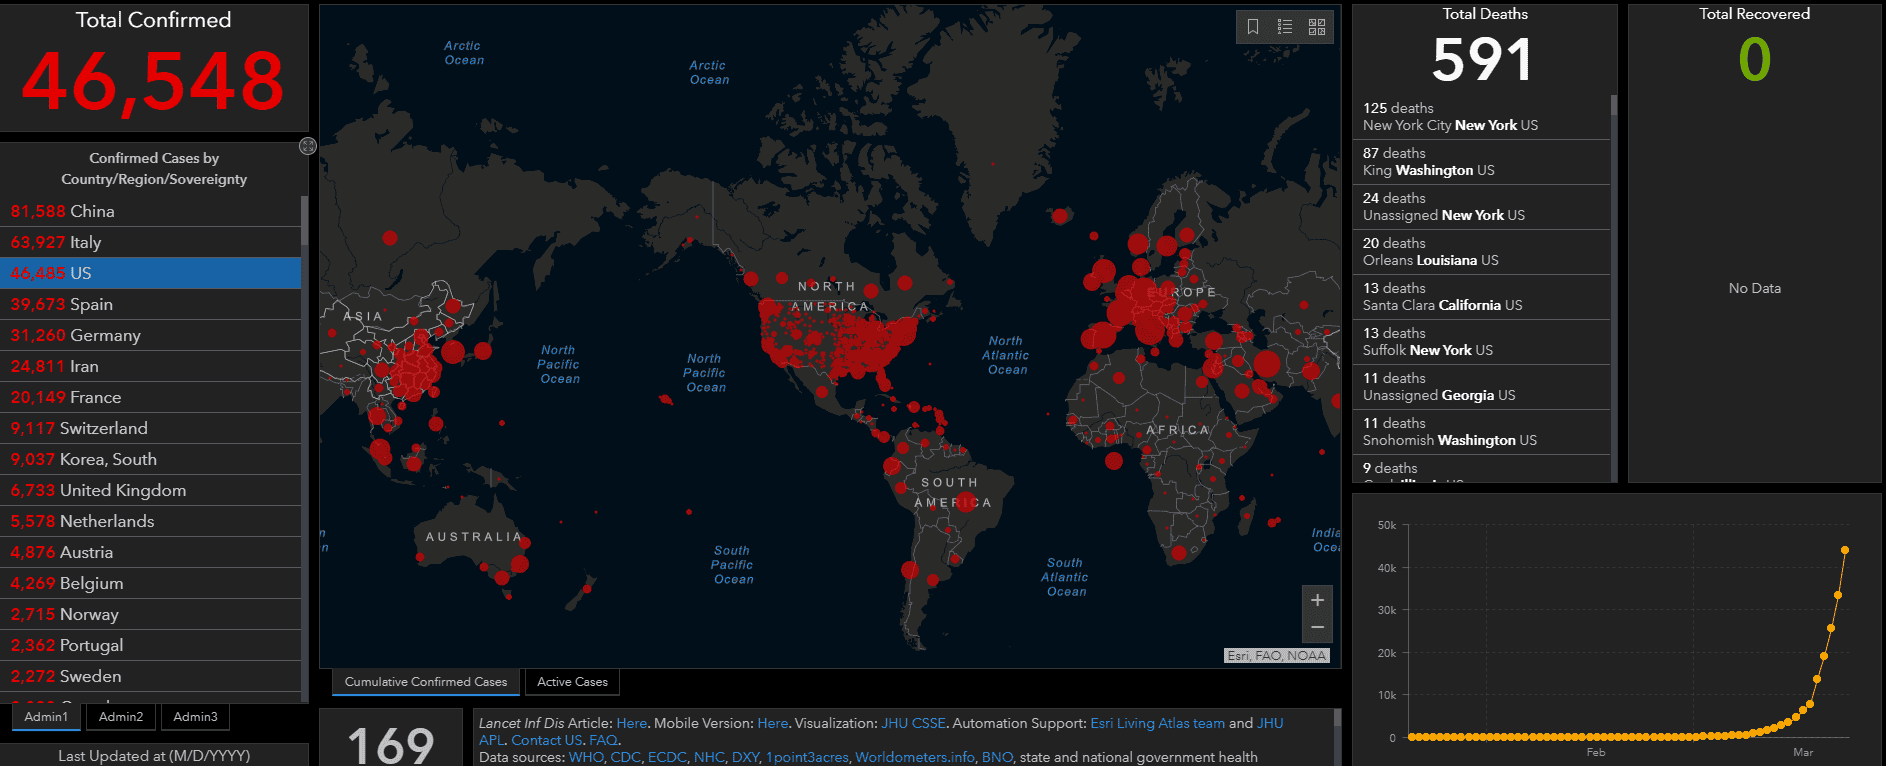The height and width of the screenshot is (766, 1886).
Task: Open the JHU CSSE link
Action: pyautogui.click(x=913, y=723)
